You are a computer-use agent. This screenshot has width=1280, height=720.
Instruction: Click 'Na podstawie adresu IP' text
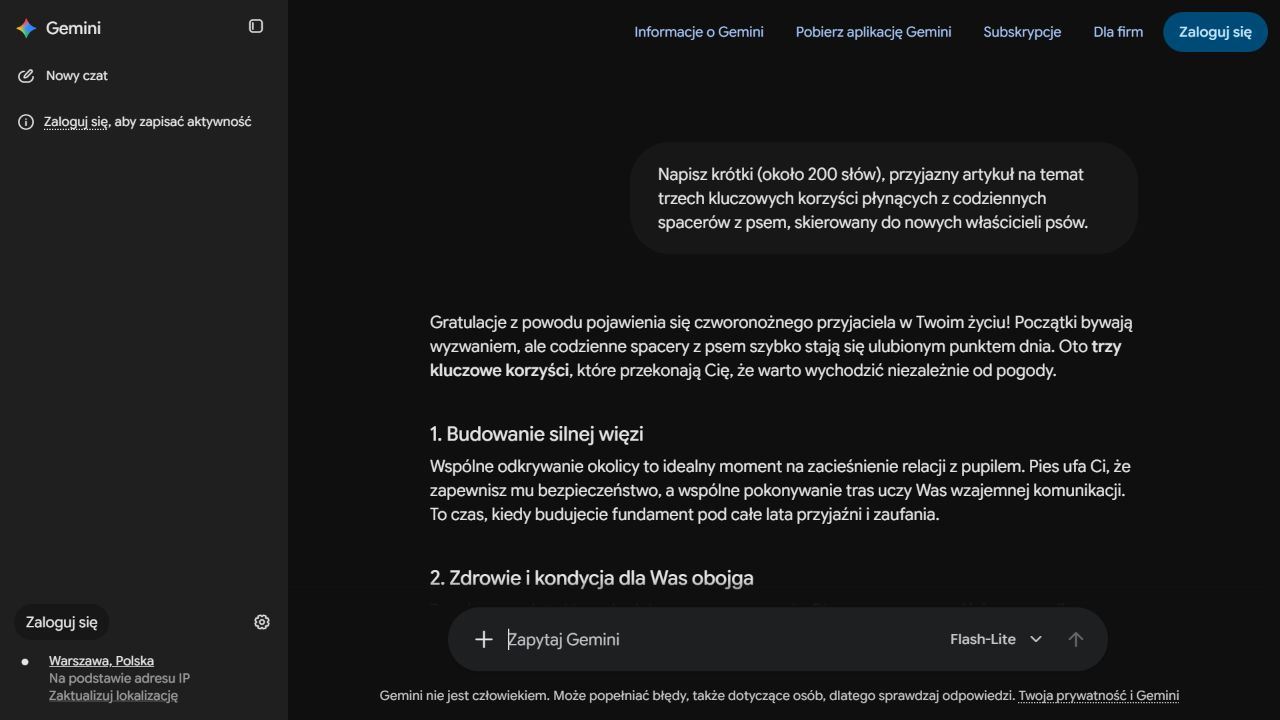pos(119,678)
